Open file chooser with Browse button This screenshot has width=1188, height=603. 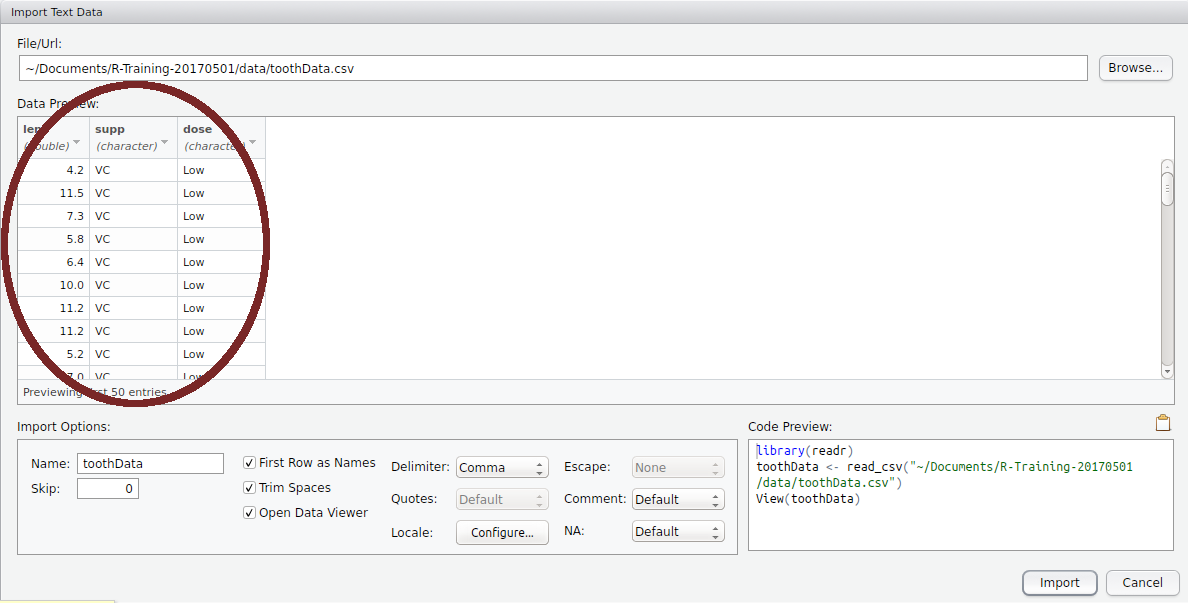pos(1135,68)
